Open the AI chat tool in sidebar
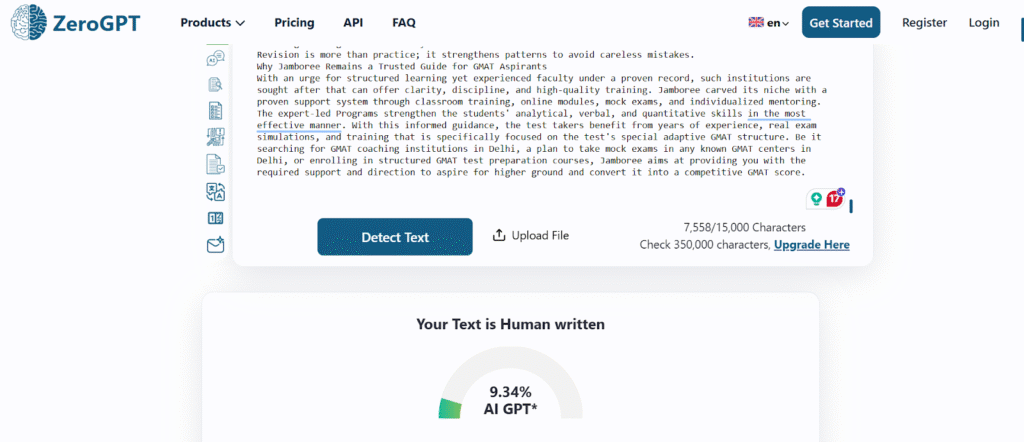The height and width of the screenshot is (442, 1024). [x=215, y=59]
